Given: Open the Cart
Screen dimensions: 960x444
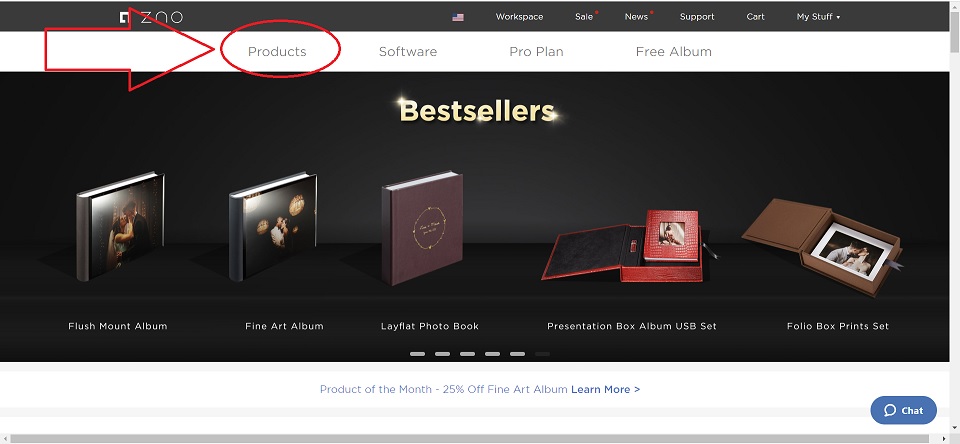Looking at the screenshot, I should (x=756, y=17).
